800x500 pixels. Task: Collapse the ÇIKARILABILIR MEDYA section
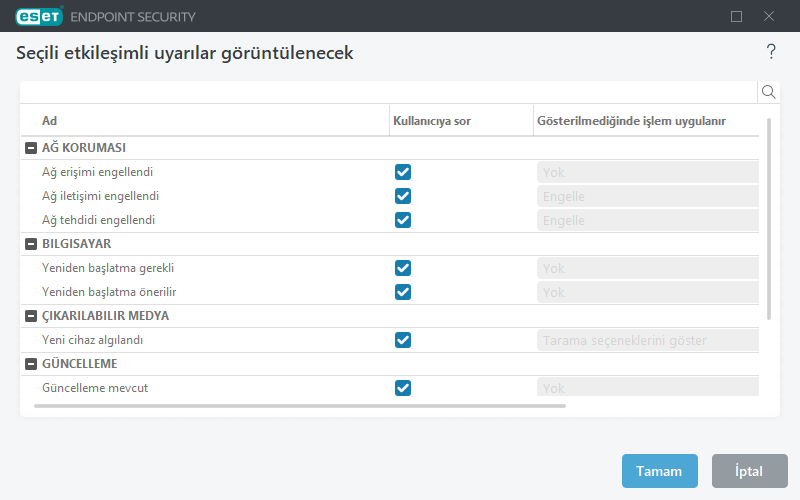point(30,316)
